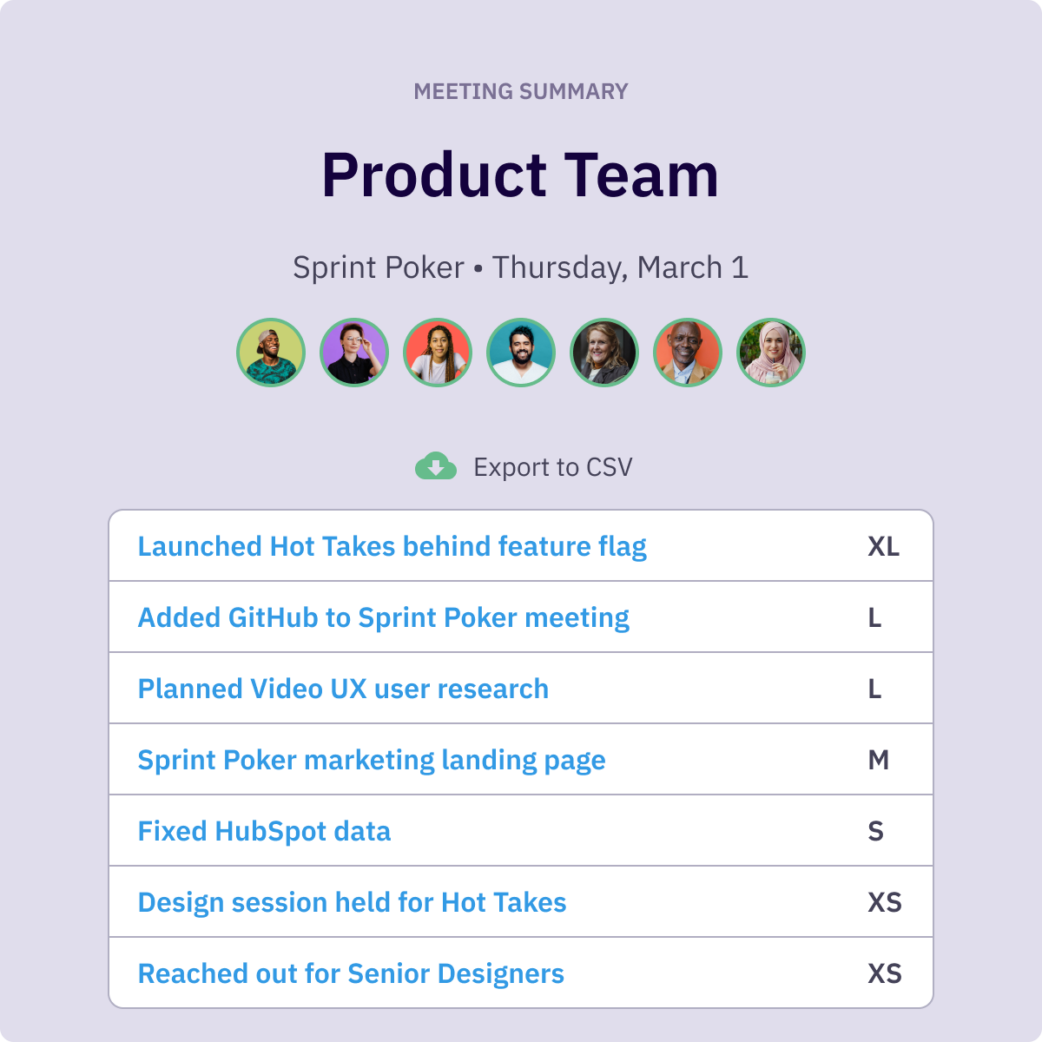Select Planned Video UX user research
The width and height of the screenshot is (1042, 1042).
point(343,689)
